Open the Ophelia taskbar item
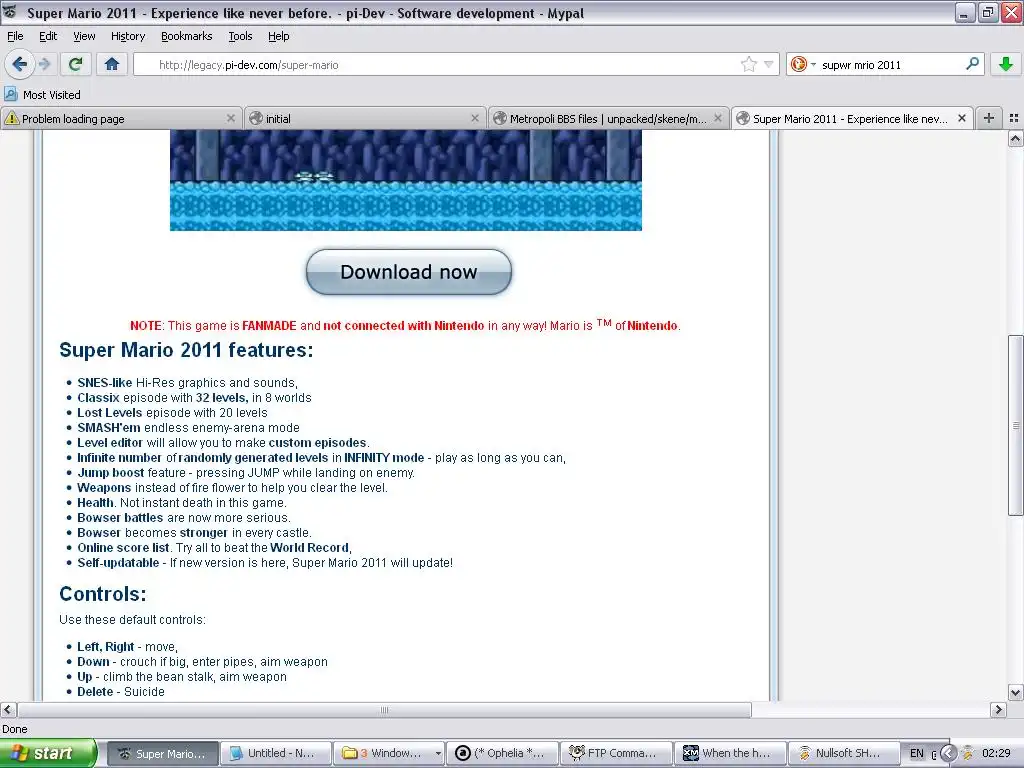This screenshot has width=1024, height=768. tap(502, 753)
